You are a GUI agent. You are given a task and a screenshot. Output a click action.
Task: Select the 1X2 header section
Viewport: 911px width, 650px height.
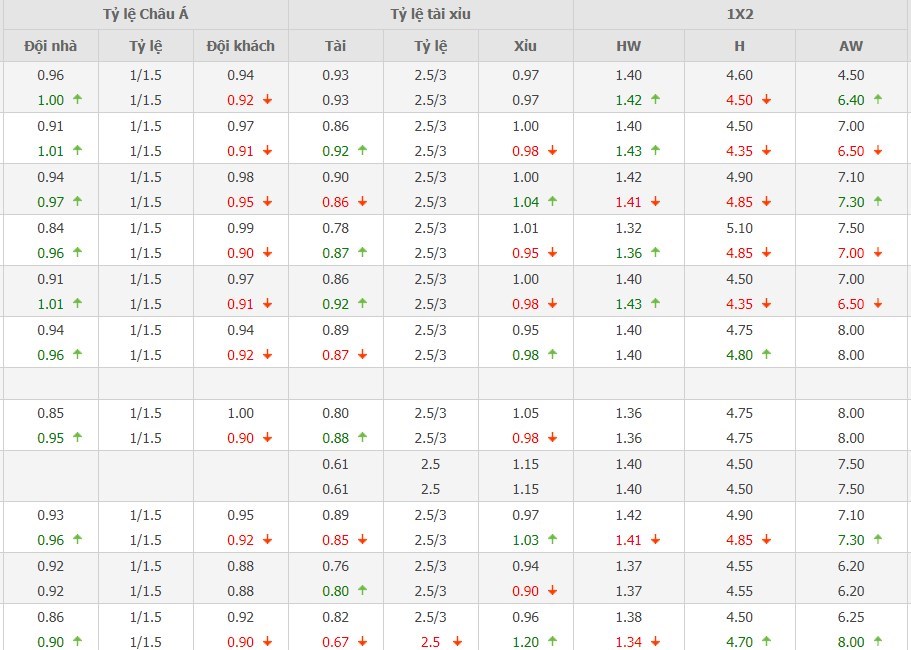coord(741,14)
